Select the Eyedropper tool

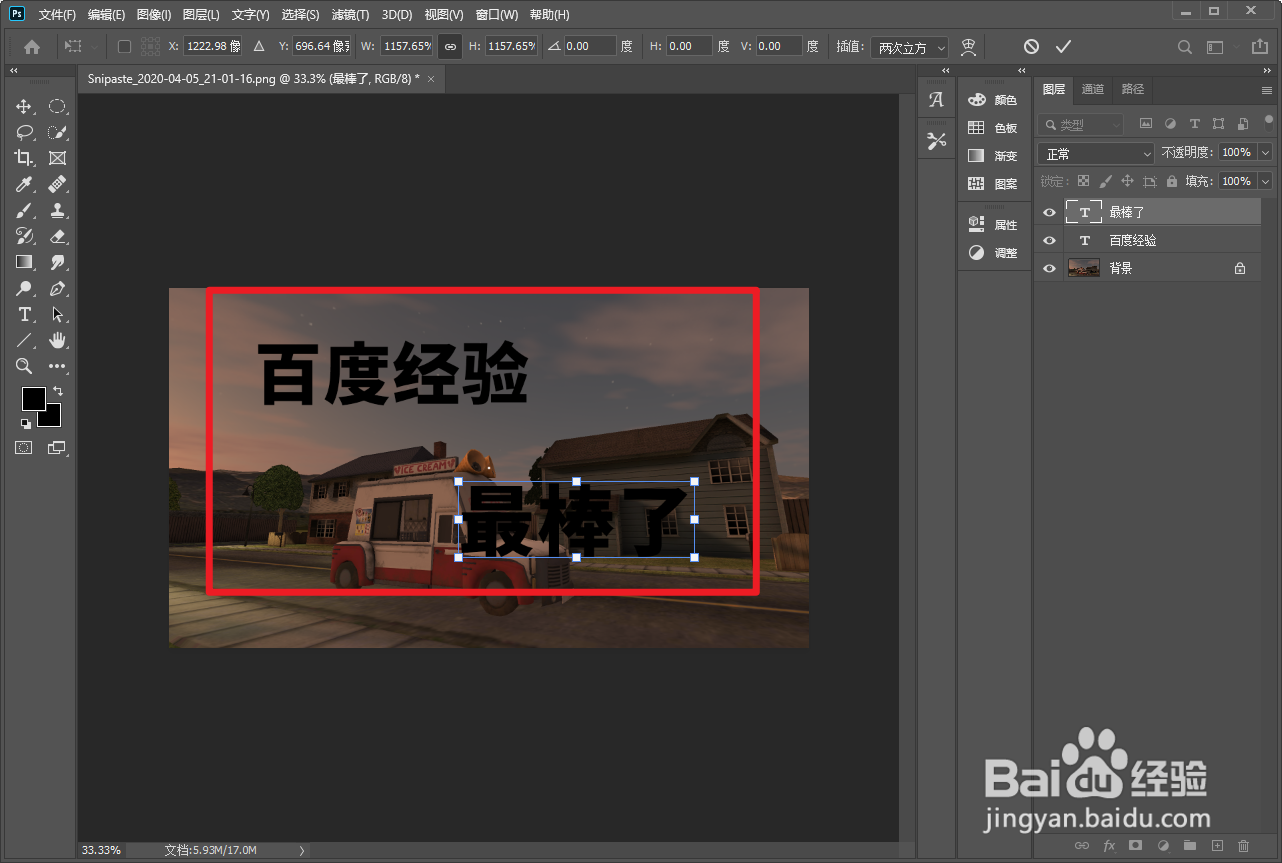pos(24,184)
